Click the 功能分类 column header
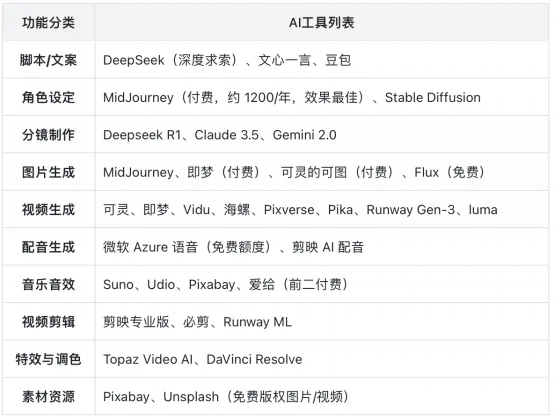Screen dimensions: 554x418 [48, 23]
